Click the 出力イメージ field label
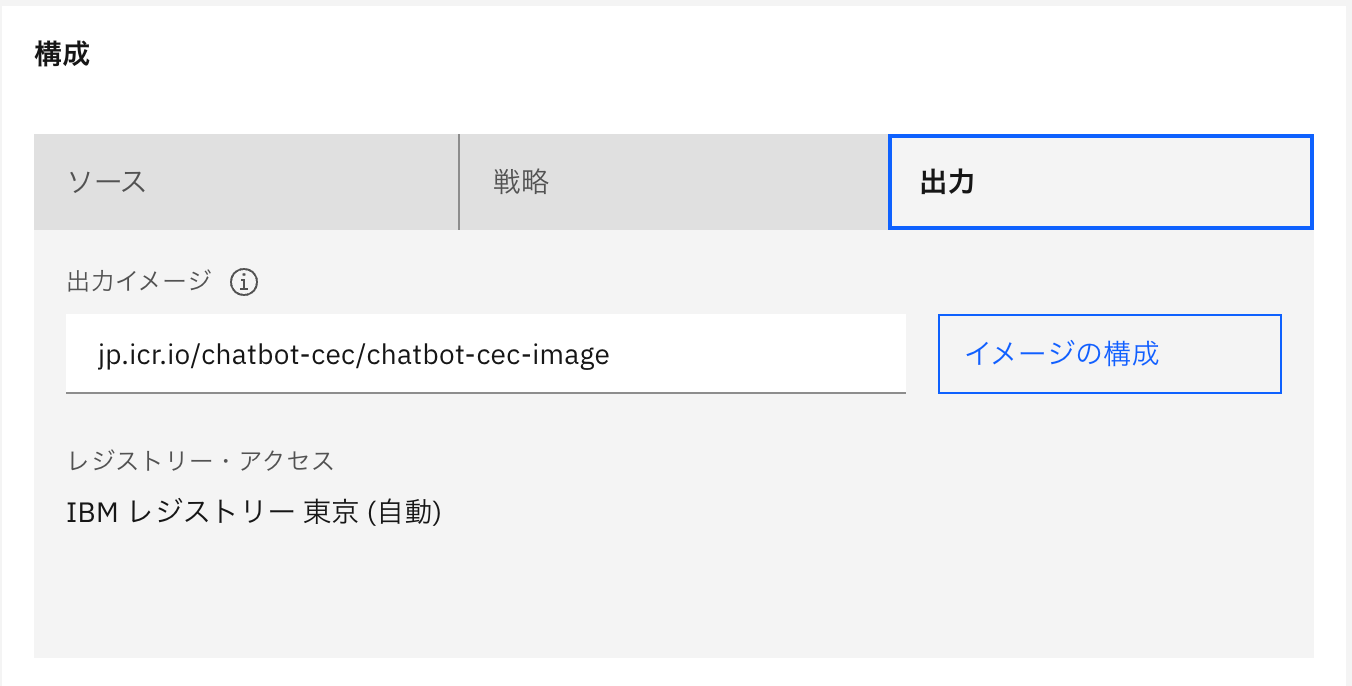1352x686 pixels. click(x=136, y=281)
